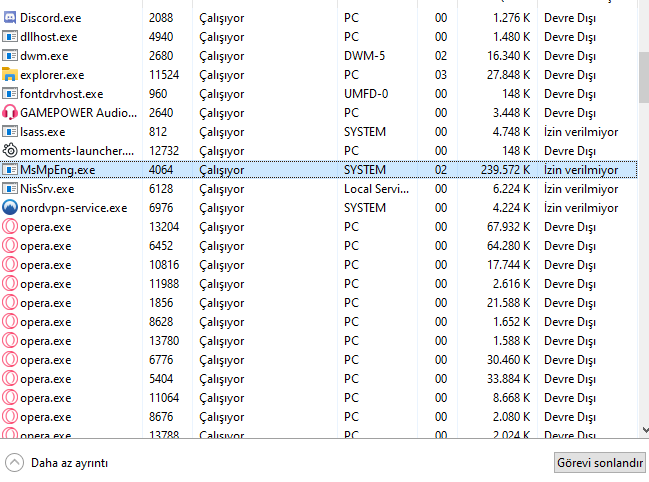Viewport: 649px width, 482px height.
Task: Select the MsMpEng.exe process name
Action: [58, 170]
